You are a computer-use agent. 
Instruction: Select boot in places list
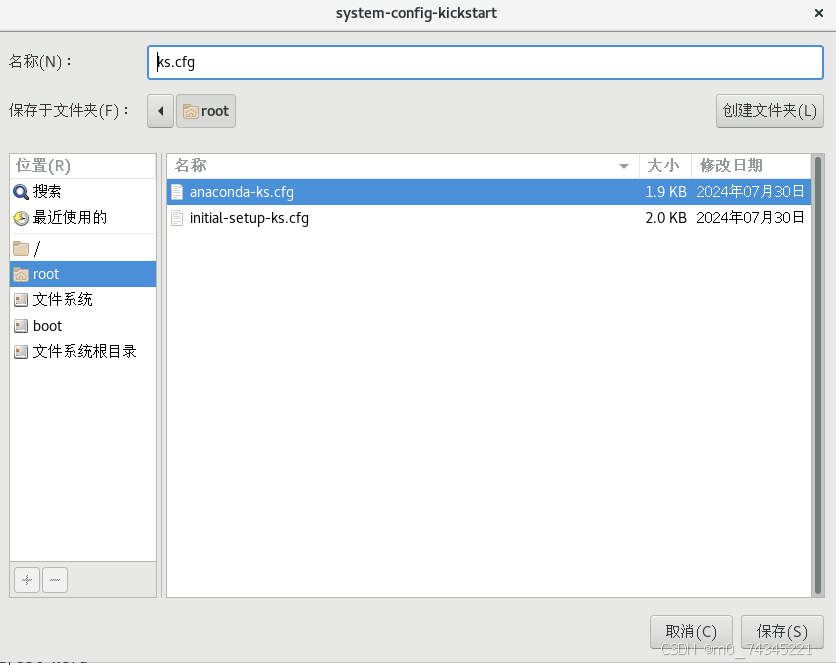click(x=83, y=326)
